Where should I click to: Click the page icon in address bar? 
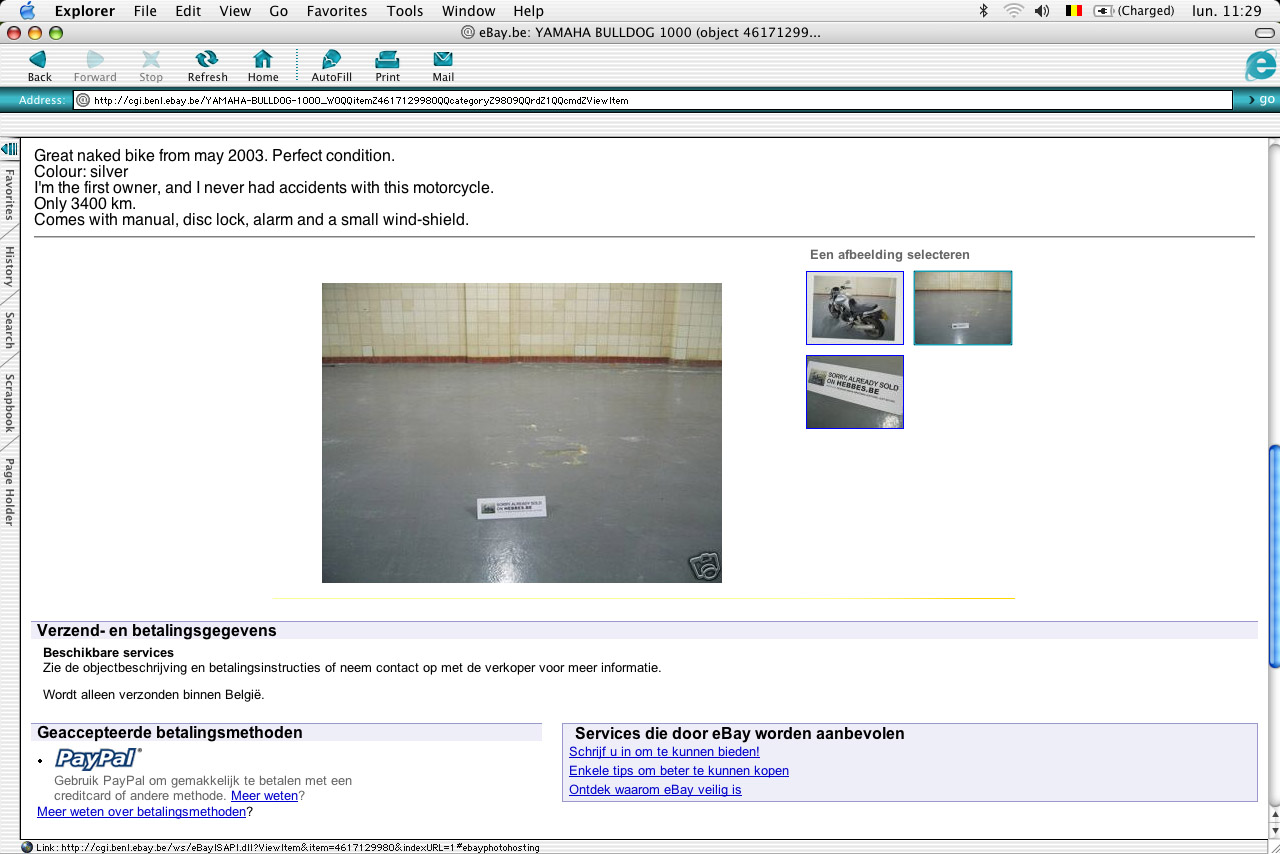coord(83,100)
